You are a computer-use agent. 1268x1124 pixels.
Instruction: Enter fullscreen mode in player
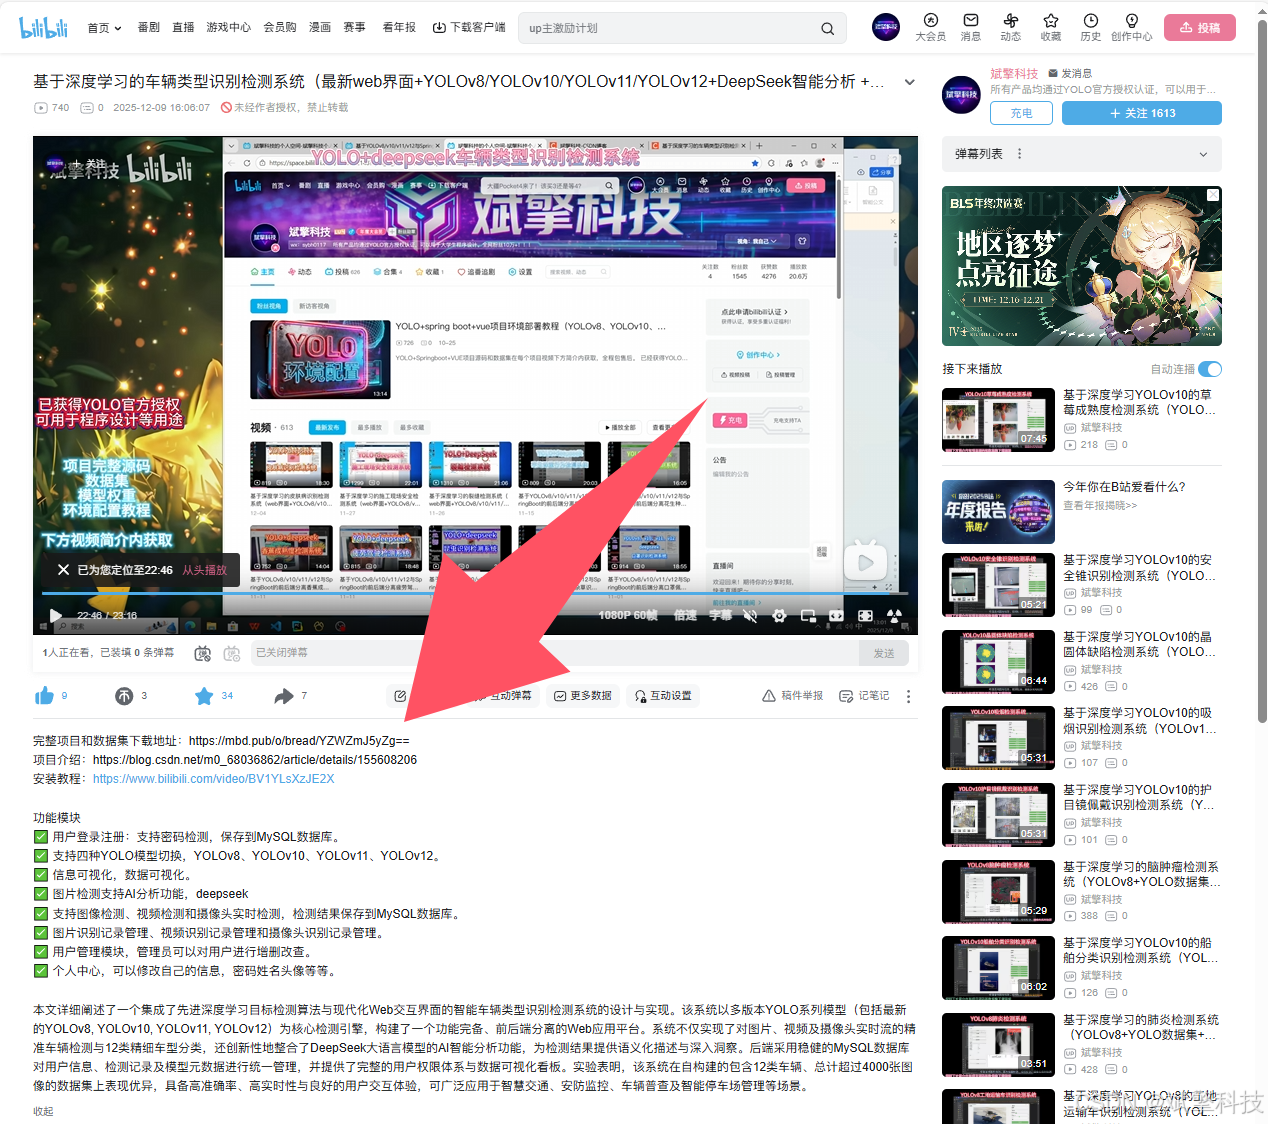894,616
